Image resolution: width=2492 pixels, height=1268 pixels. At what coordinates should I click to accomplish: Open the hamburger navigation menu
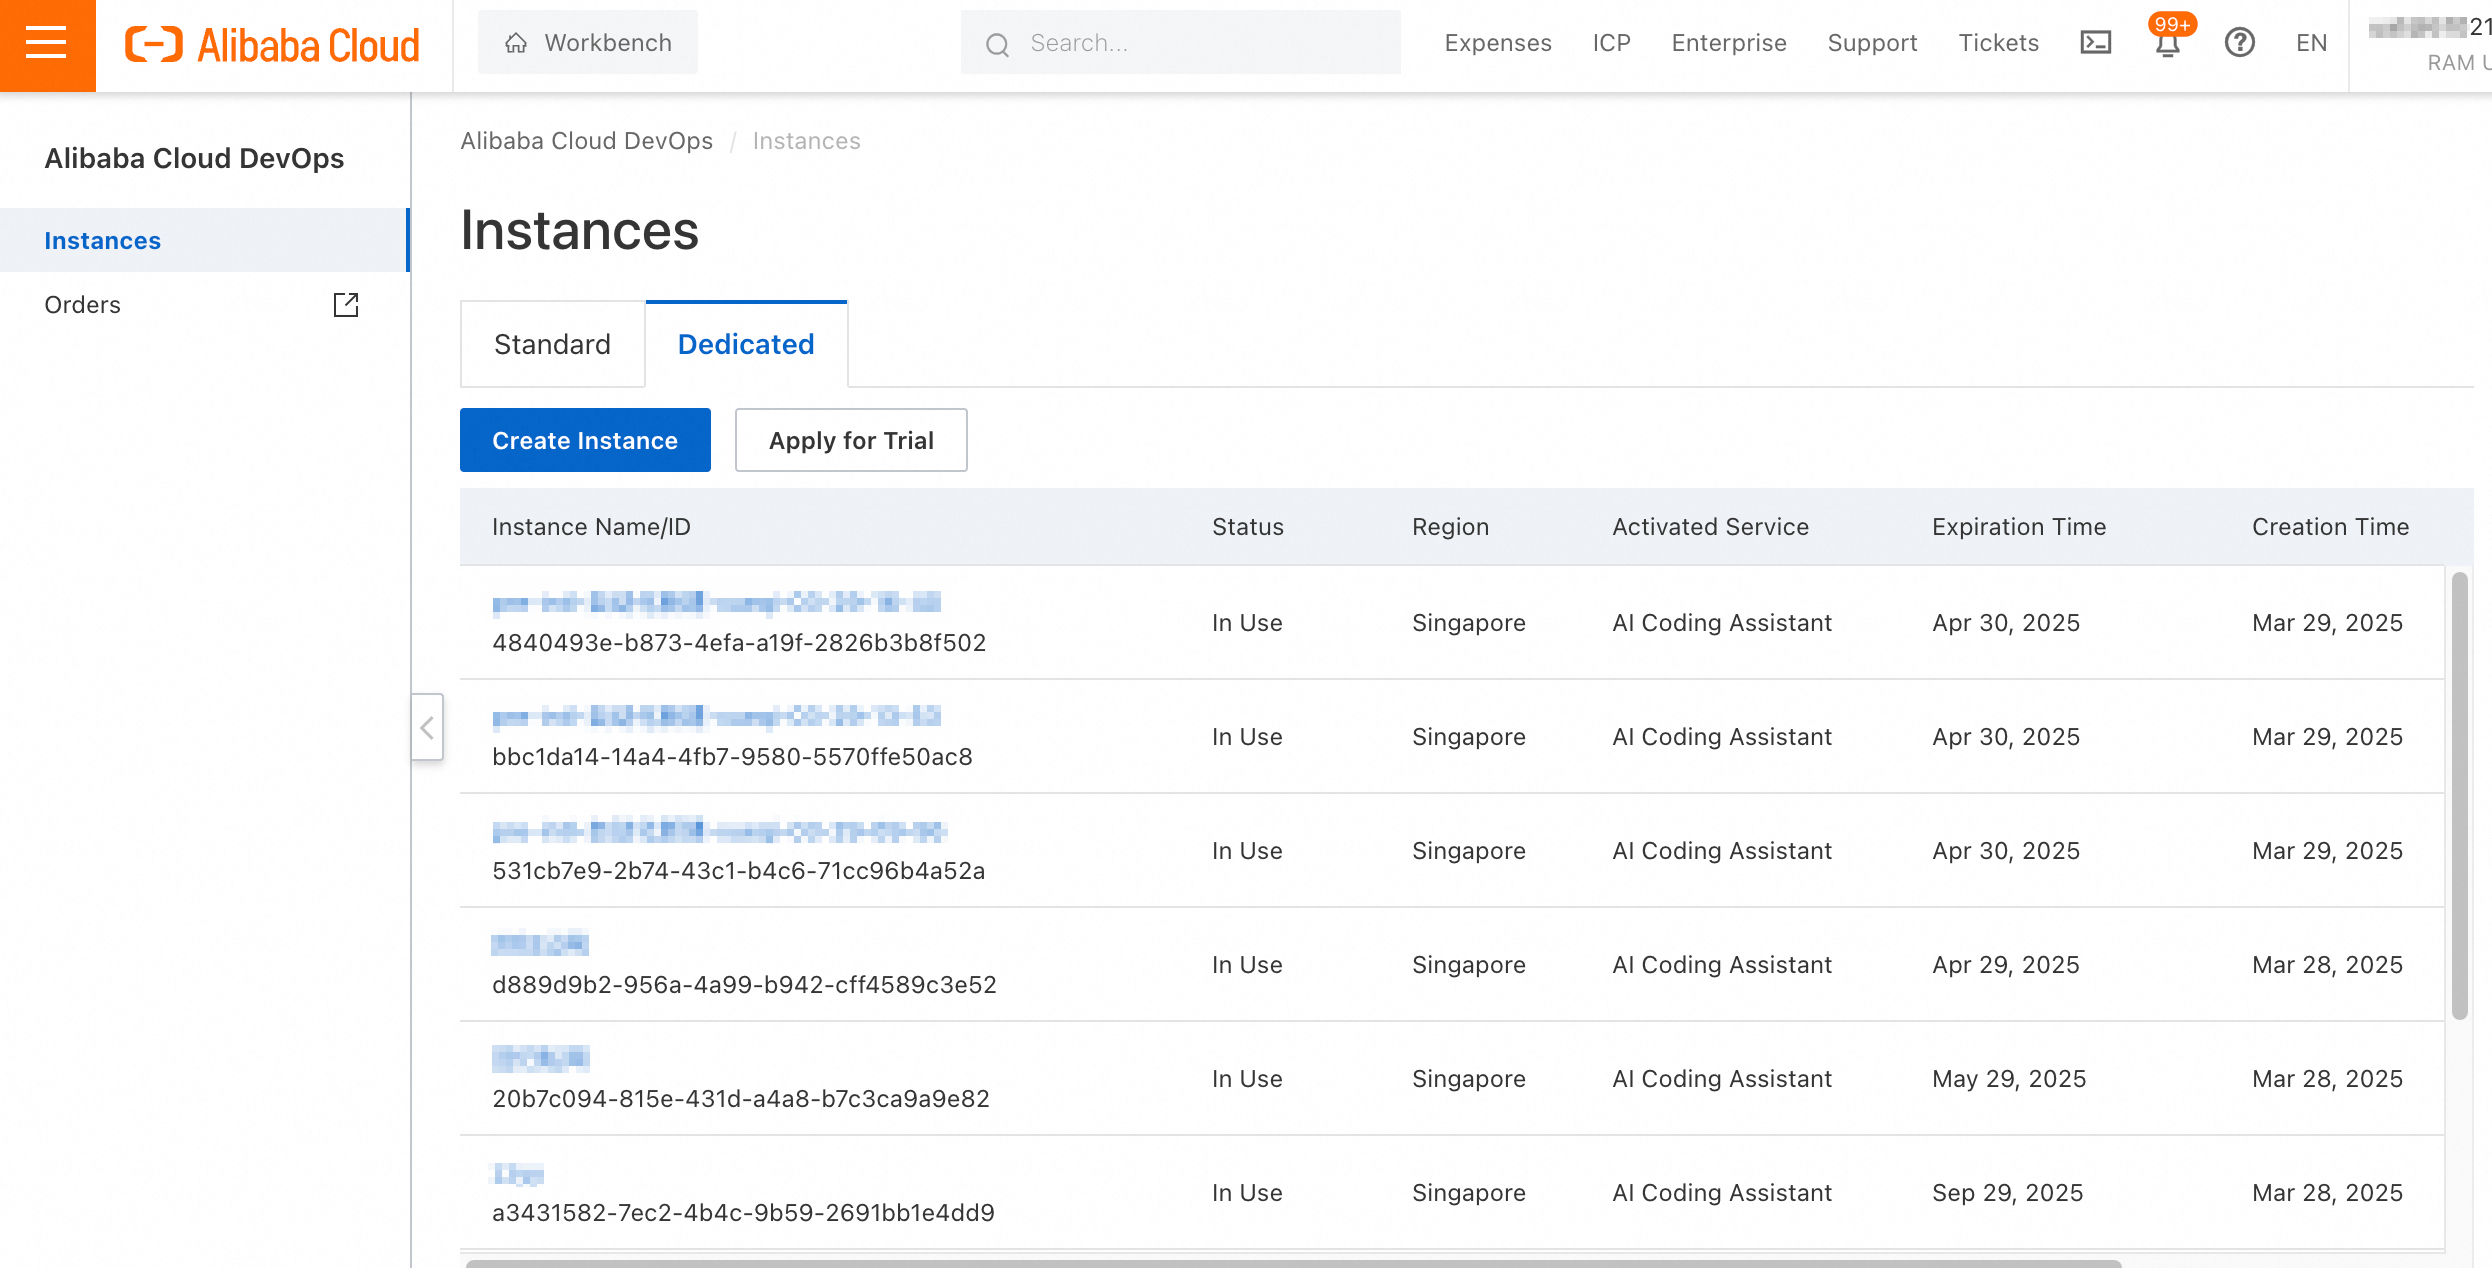tap(47, 44)
